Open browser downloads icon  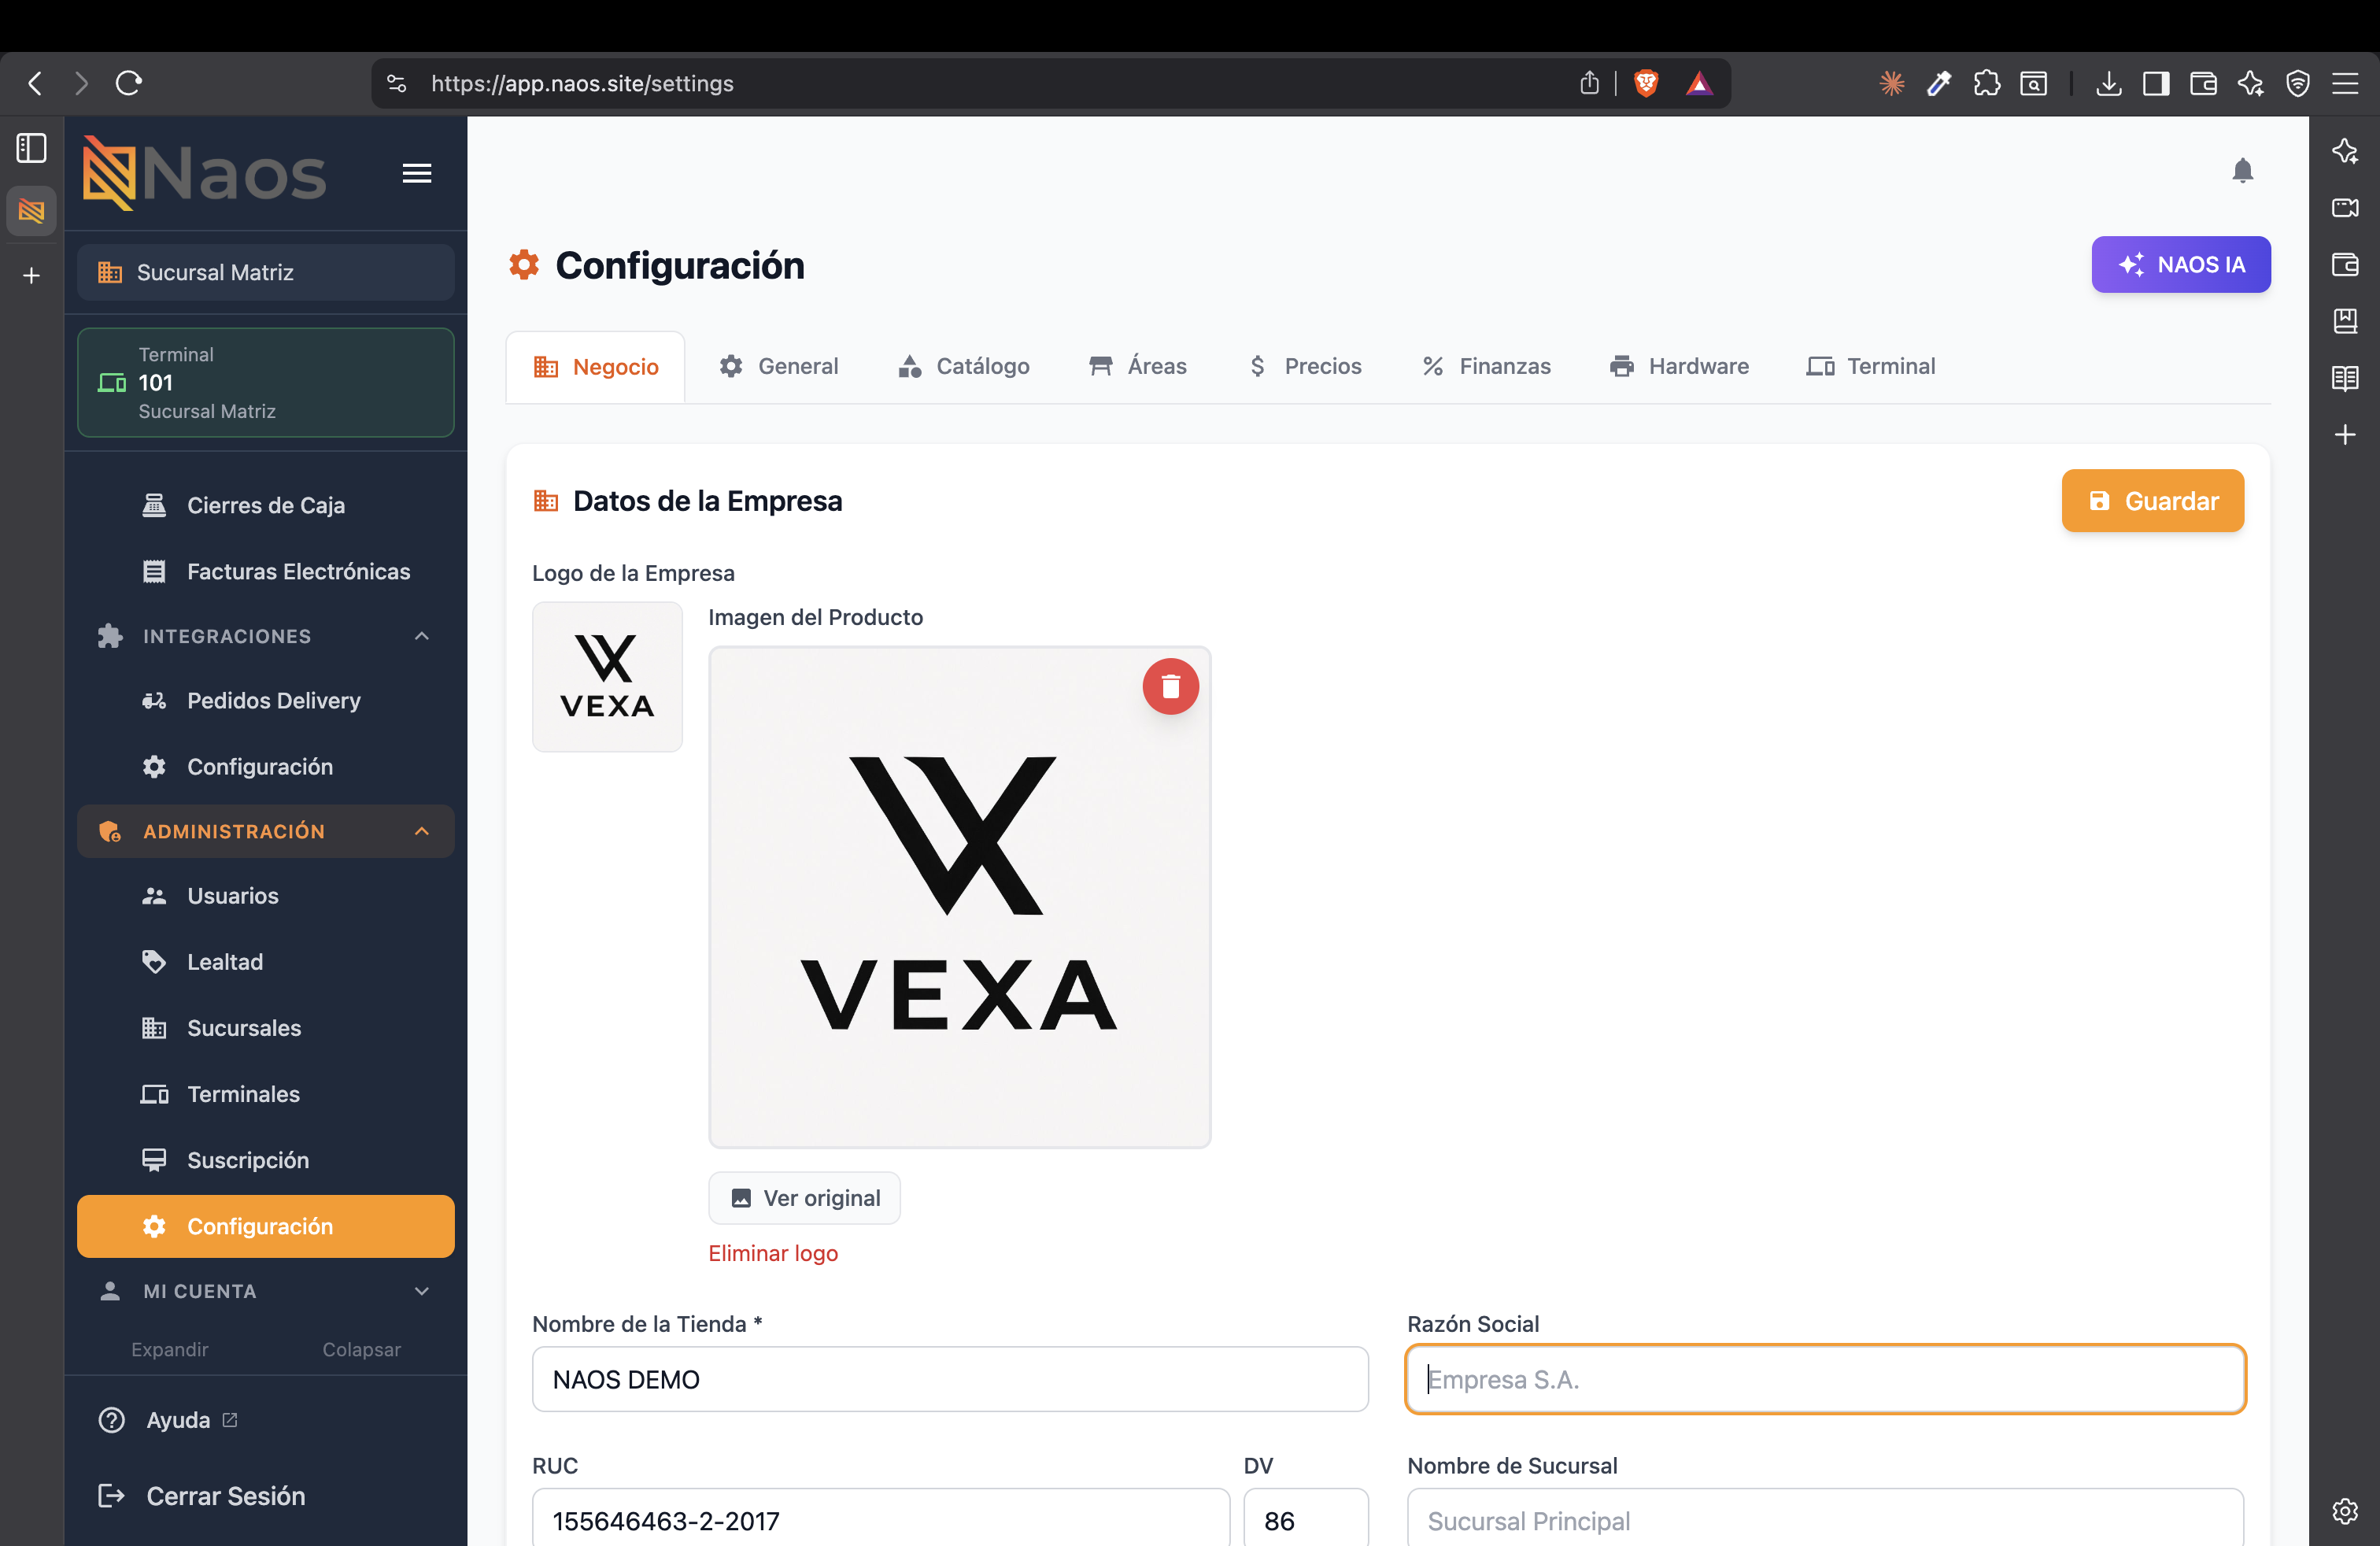[x=2108, y=83]
